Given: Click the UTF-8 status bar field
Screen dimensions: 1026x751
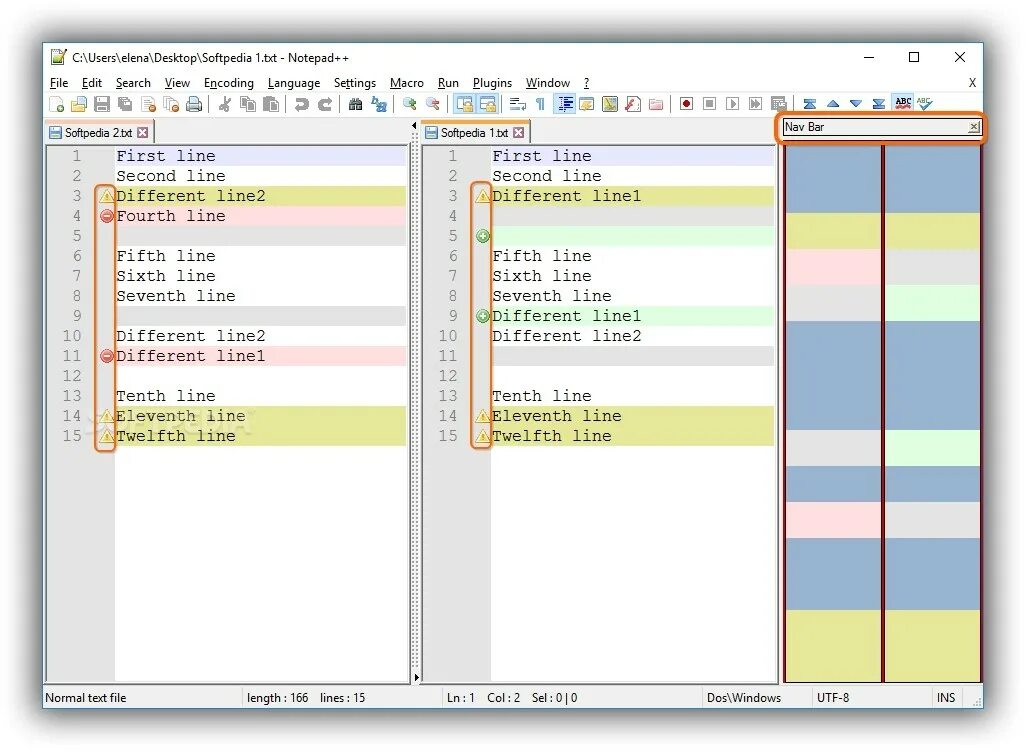Looking at the screenshot, I should point(833,698).
